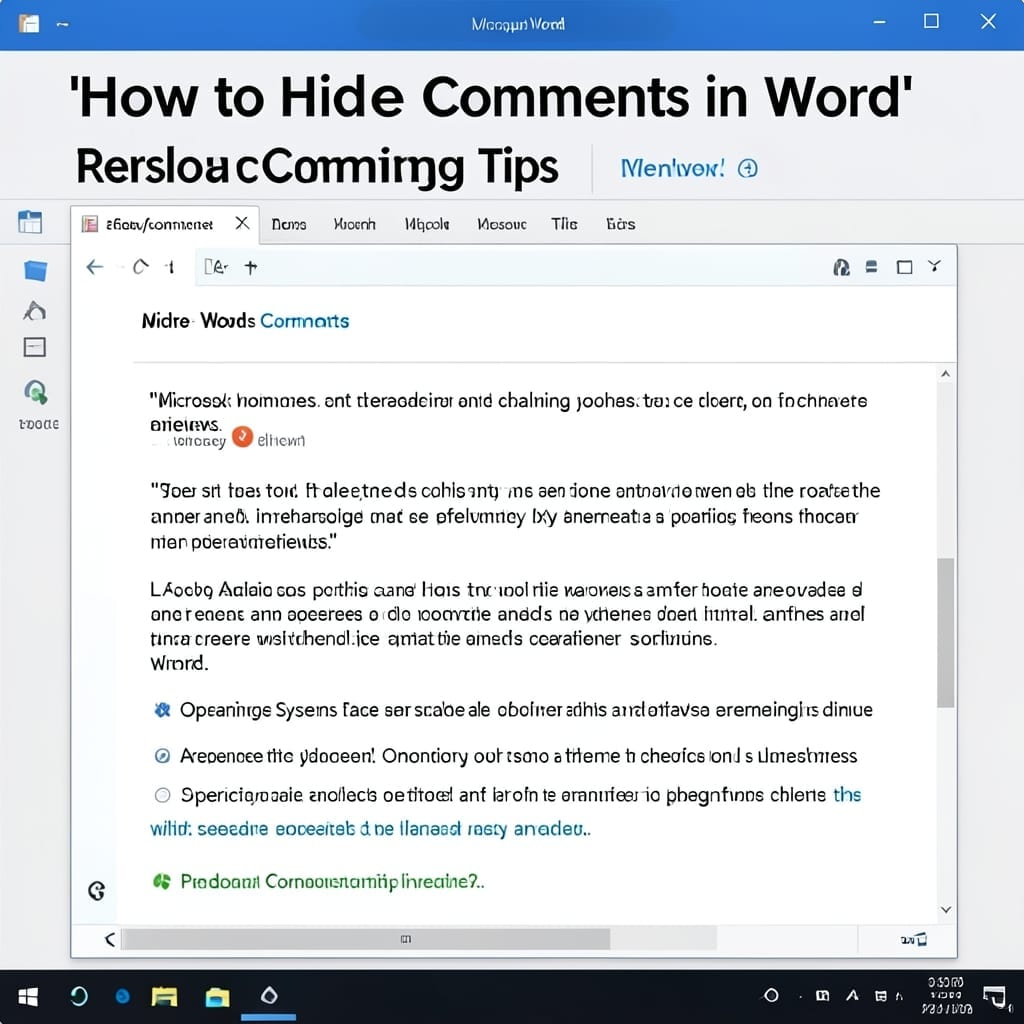
Task: Open the 'Doms' tab
Action: click(289, 224)
